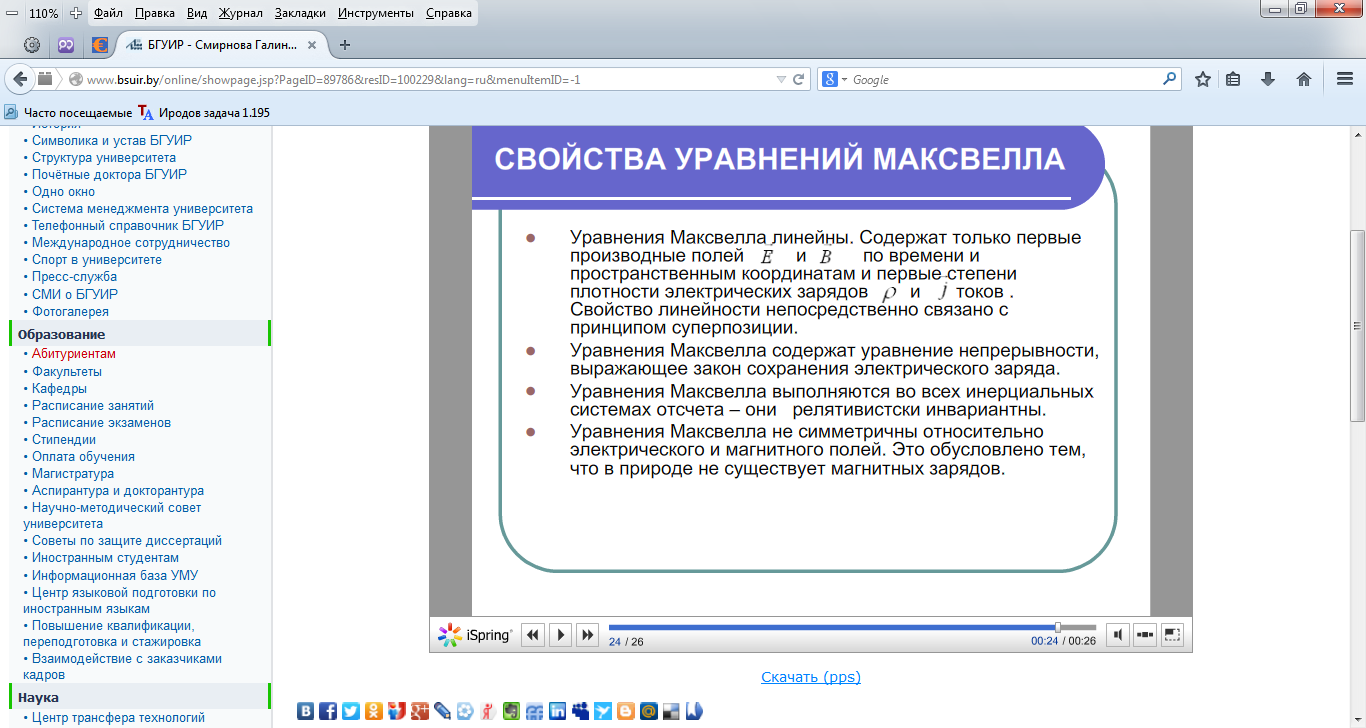Share page on Delicious

tap(671, 711)
